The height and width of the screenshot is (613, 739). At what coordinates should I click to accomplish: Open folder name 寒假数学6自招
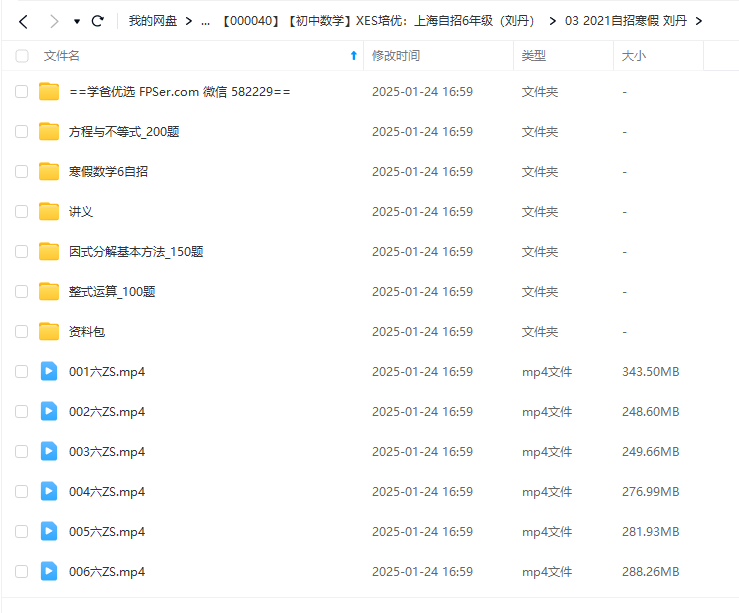click(x=108, y=172)
